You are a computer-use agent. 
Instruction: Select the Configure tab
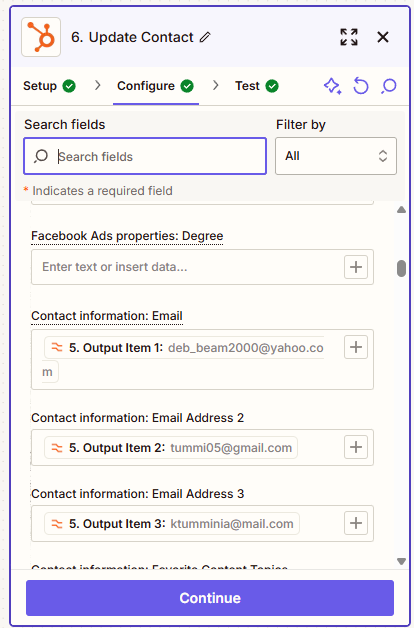coord(155,86)
